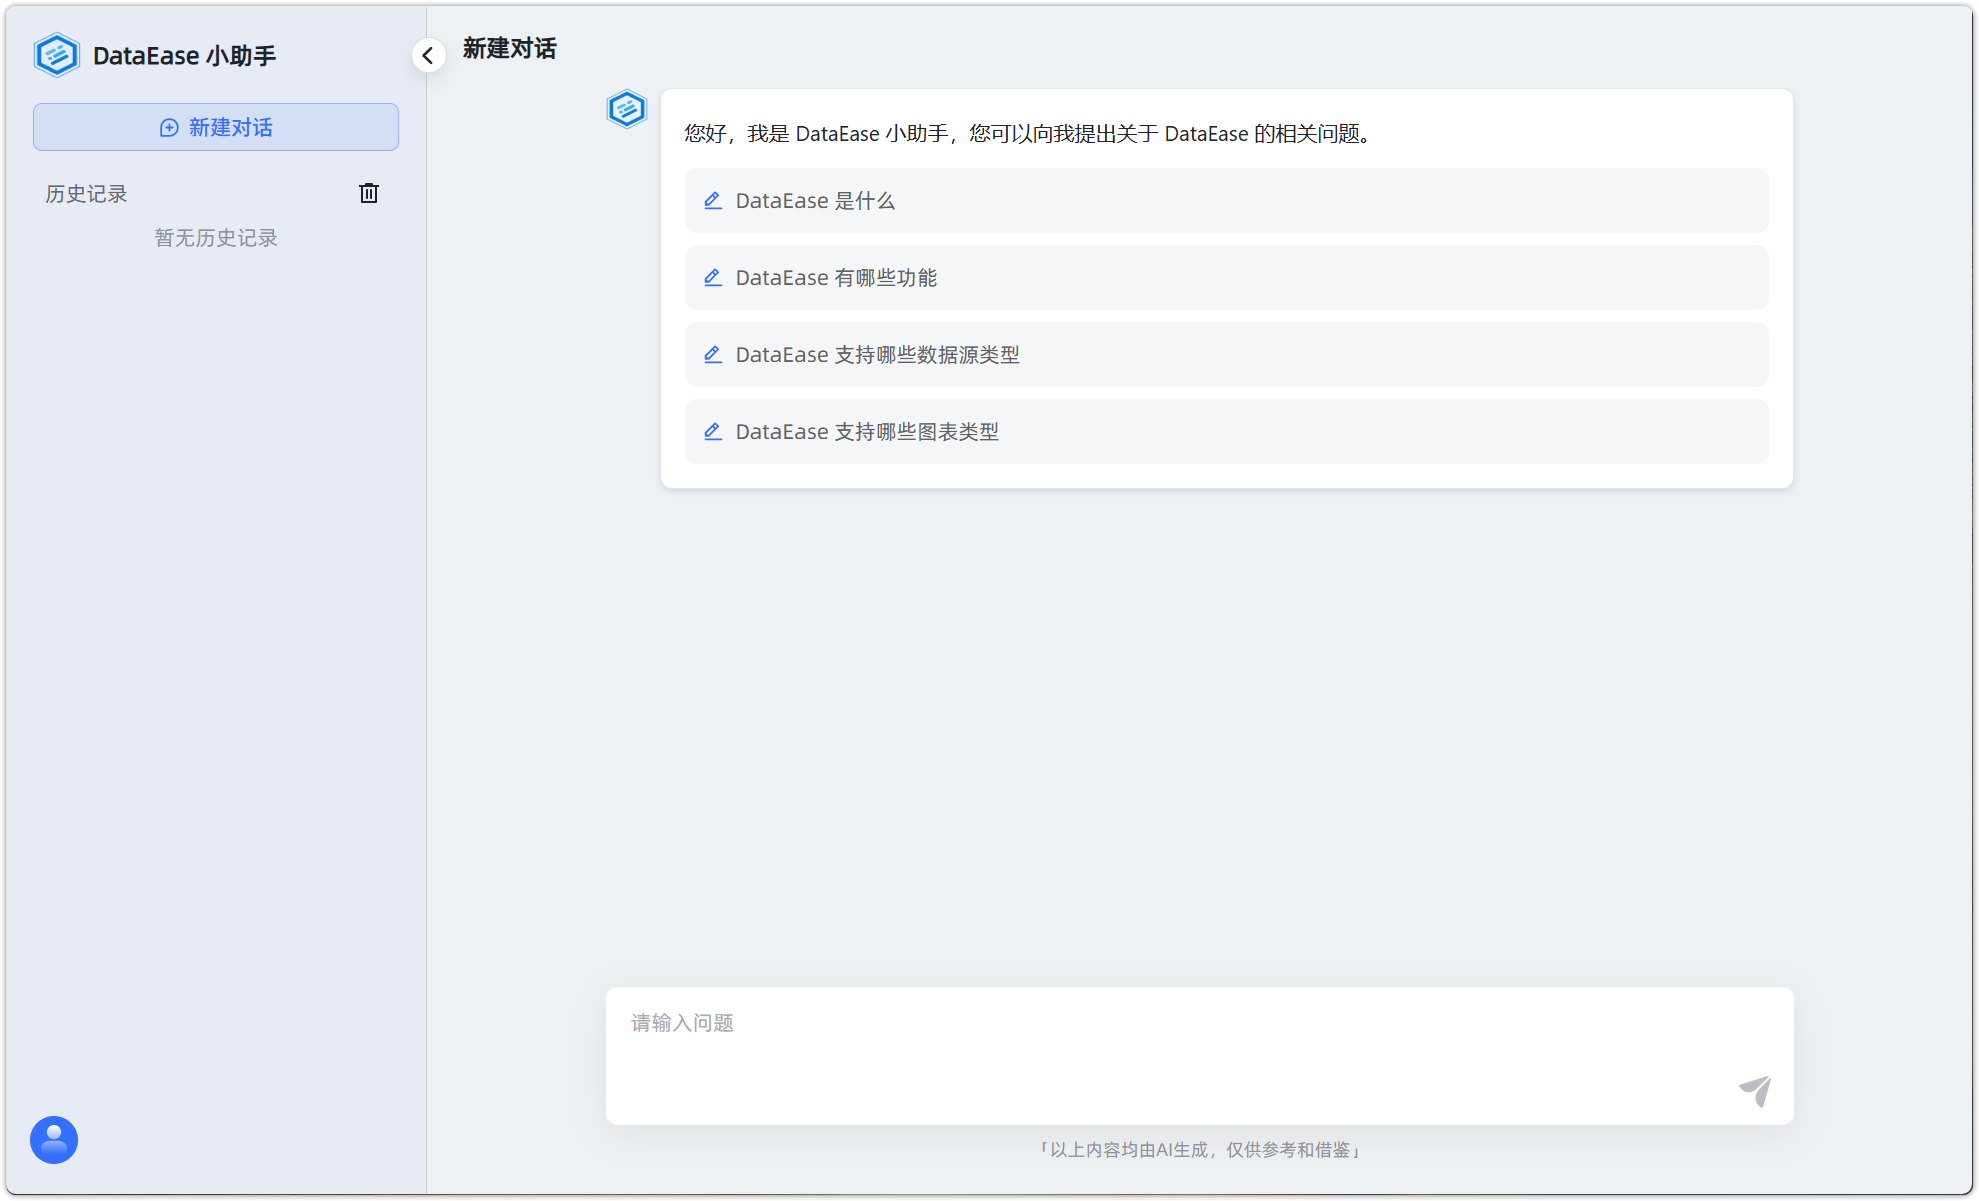The width and height of the screenshot is (1979, 1201).
Task: Click the pencil icon beside 'DataEase 有哪些功能'
Action: pyautogui.click(x=713, y=277)
